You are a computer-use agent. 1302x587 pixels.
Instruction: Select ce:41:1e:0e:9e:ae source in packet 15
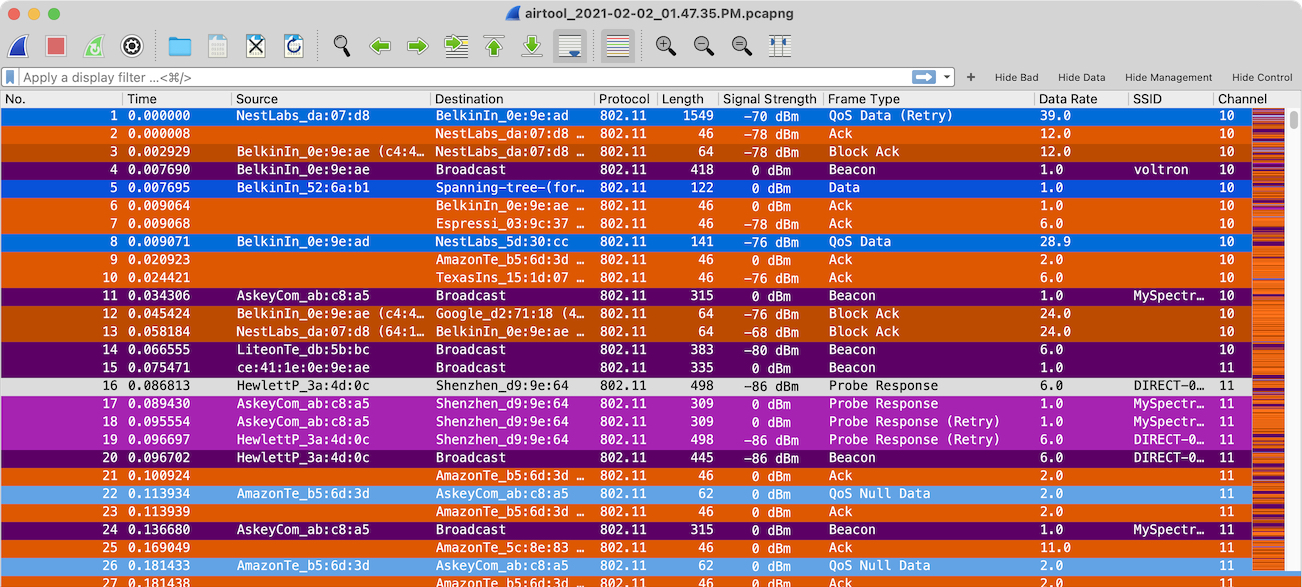tap(303, 368)
